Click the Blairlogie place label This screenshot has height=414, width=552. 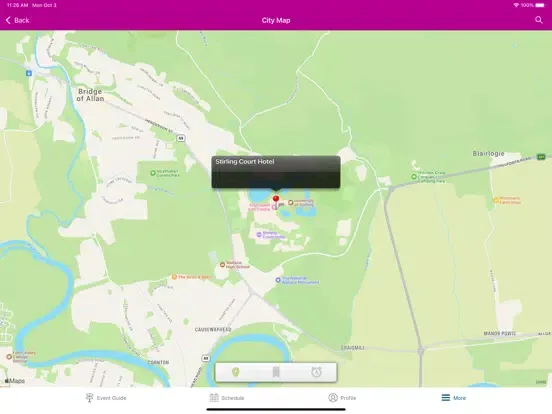pyautogui.click(x=488, y=153)
